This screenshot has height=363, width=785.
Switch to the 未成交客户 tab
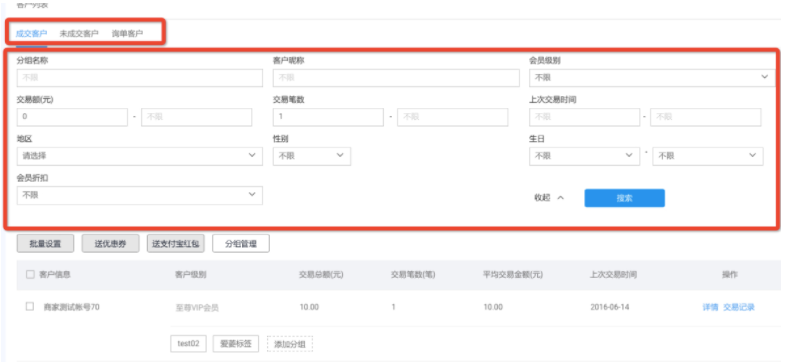coord(79,34)
